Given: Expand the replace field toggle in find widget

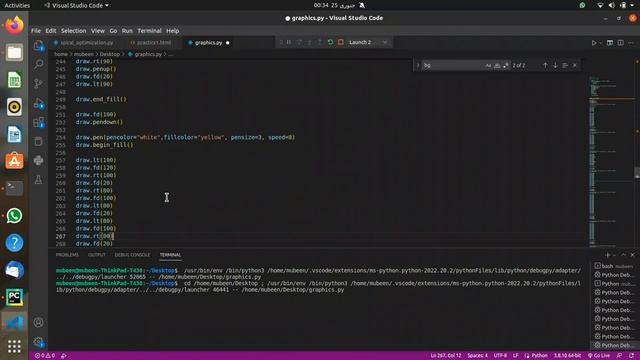Looking at the screenshot, I should (418, 65).
